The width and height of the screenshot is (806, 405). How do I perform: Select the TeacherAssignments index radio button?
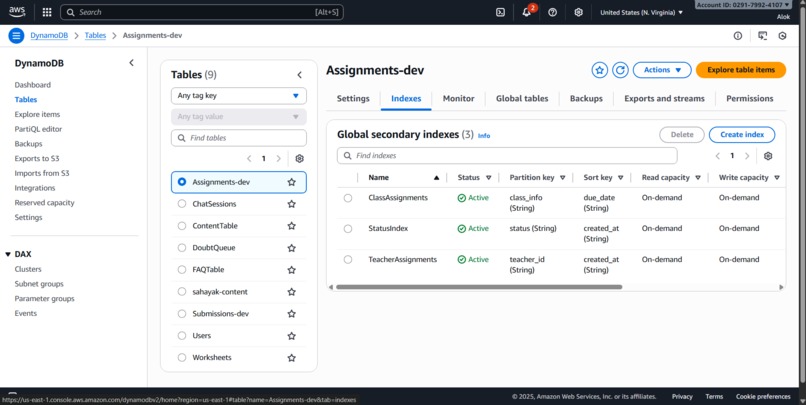[x=348, y=260]
